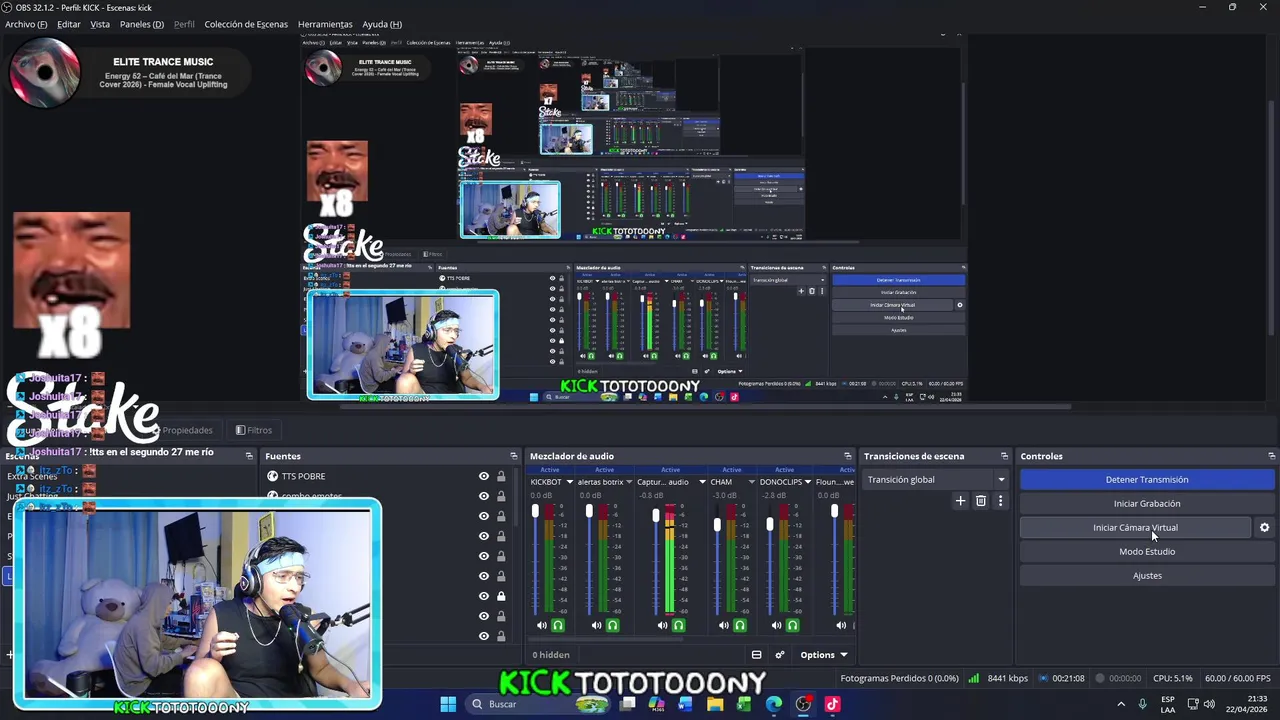Open the Ayuda menu
This screenshot has height=720, width=1280.
click(x=382, y=24)
